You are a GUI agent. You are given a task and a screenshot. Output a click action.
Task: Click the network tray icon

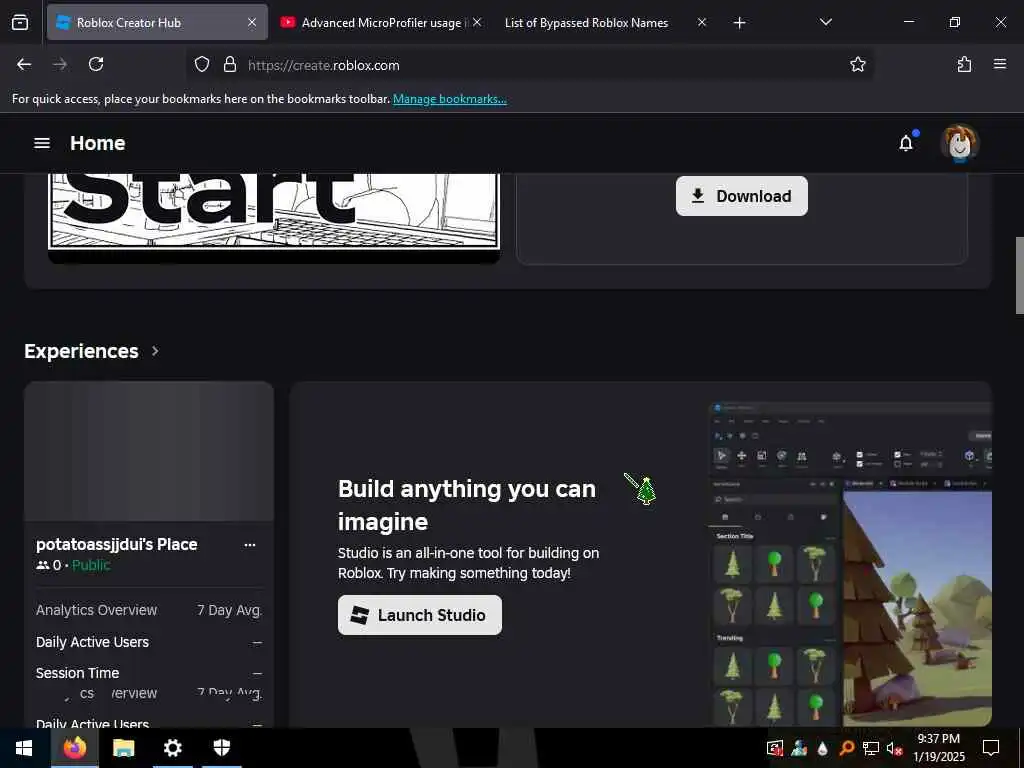[870, 748]
